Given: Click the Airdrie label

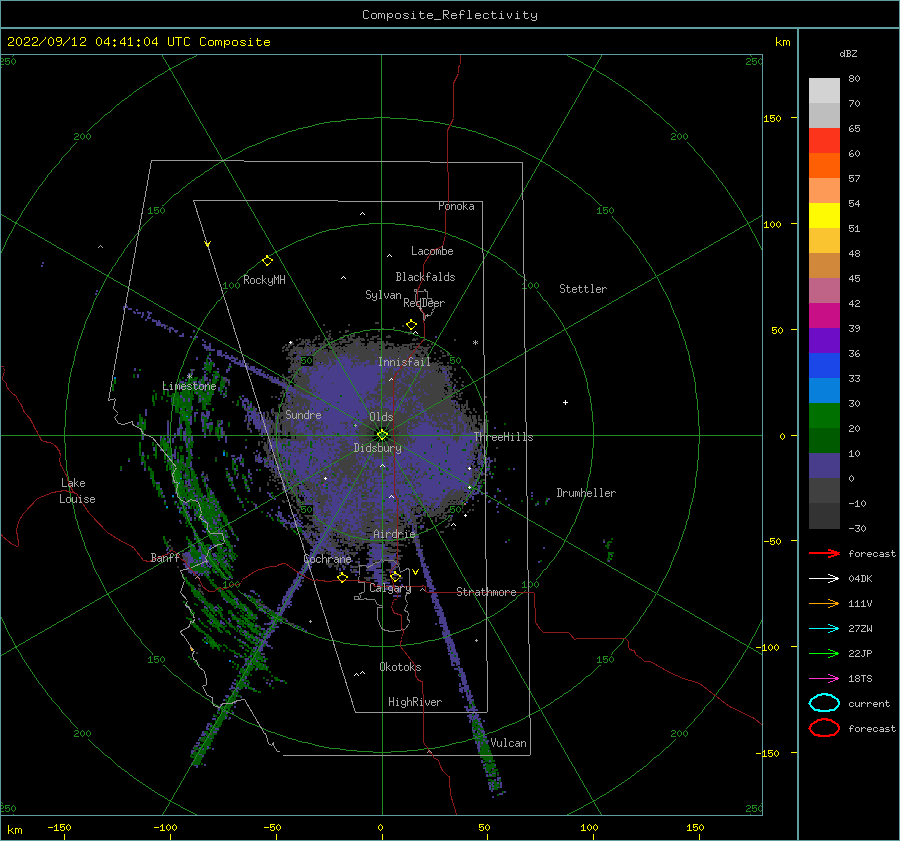Looking at the screenshot, I should [x=394, y=534].
